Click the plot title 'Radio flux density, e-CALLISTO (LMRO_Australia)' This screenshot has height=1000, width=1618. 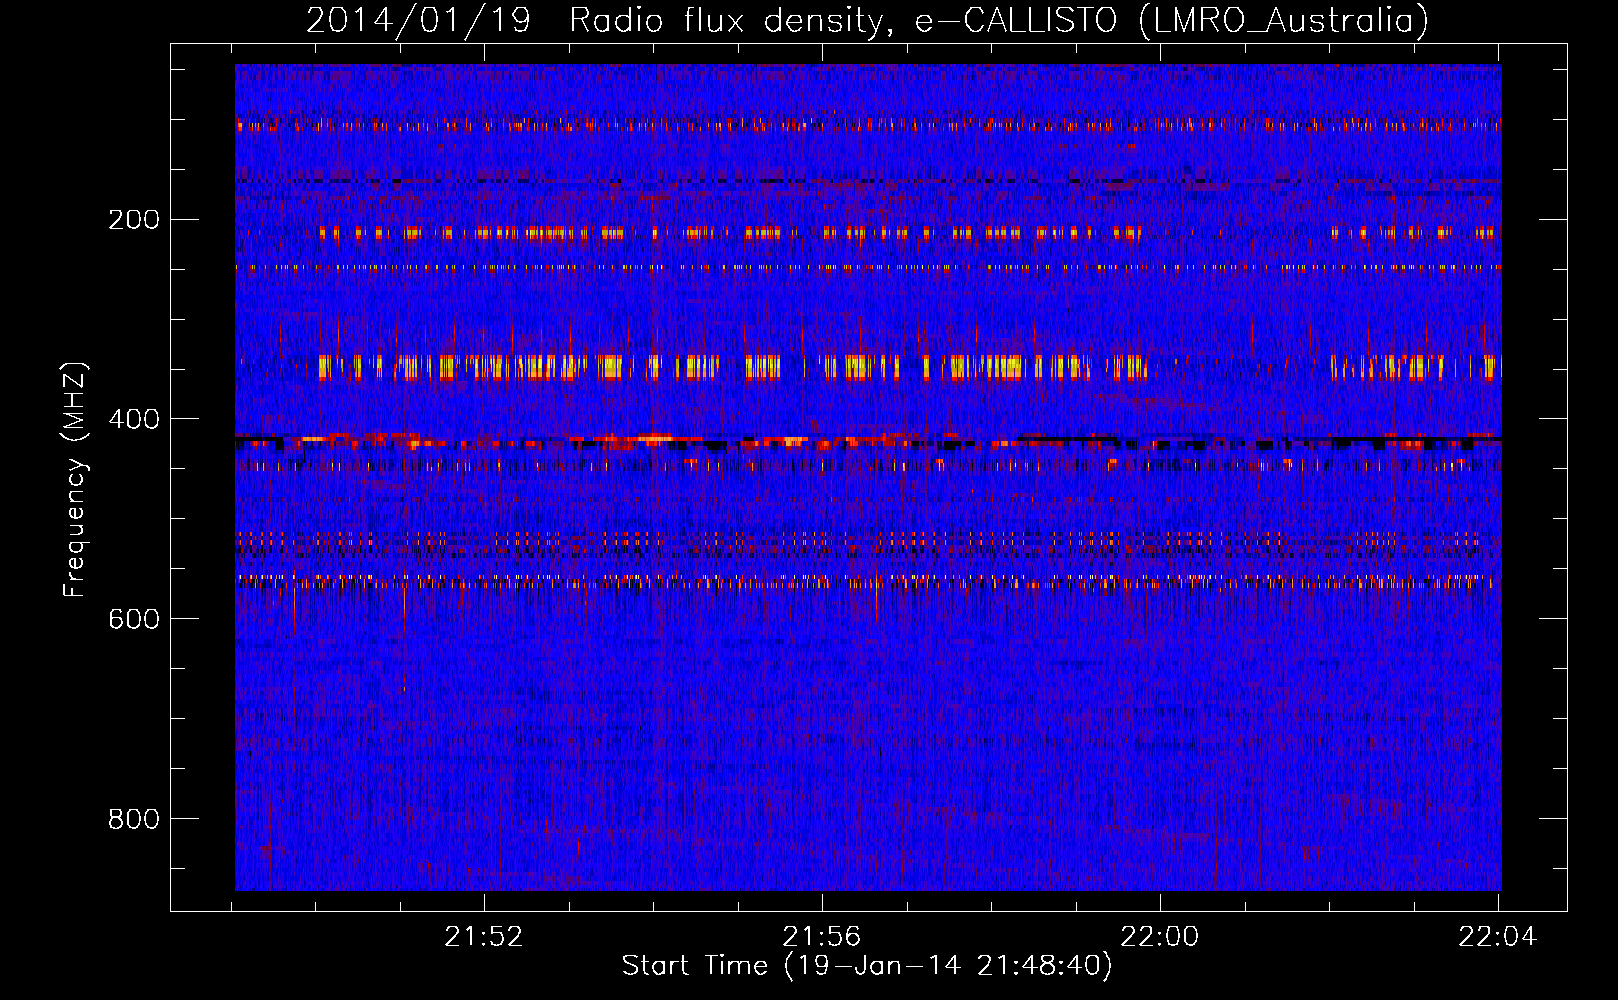coord(999,20)
